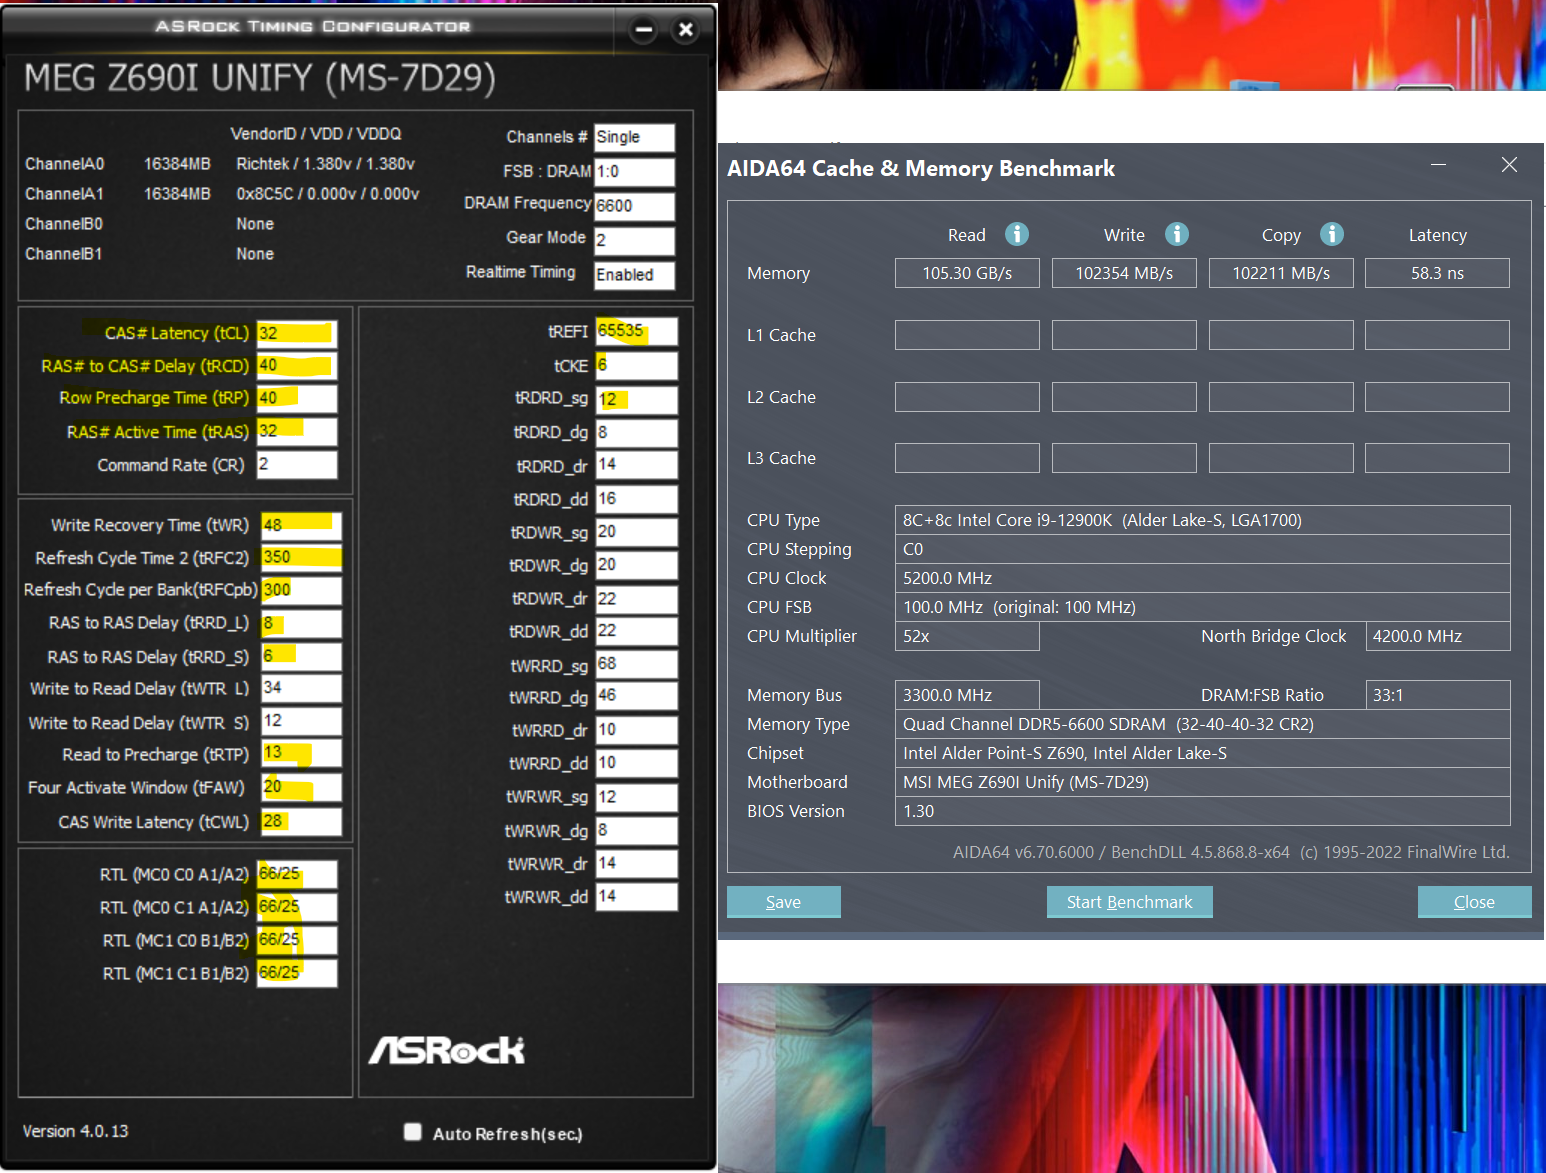Click the Read to Precharge (tRTP) field
This screenshot has height=1173, width=1546.
(301, 754)
